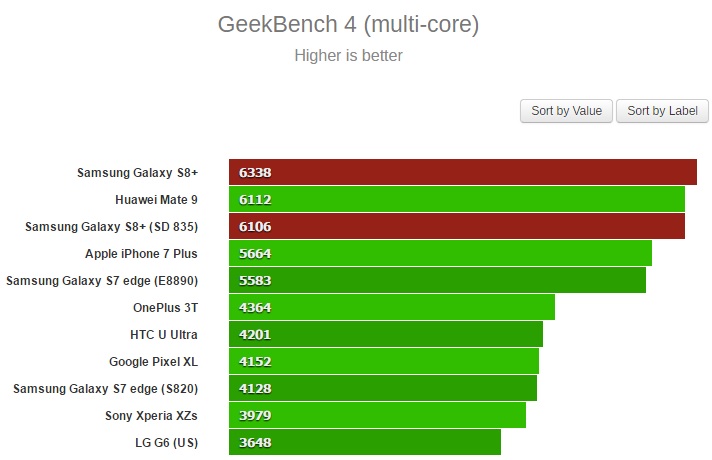
Task: Click the Google Pixel XL bar
Action: click(383, 361)
